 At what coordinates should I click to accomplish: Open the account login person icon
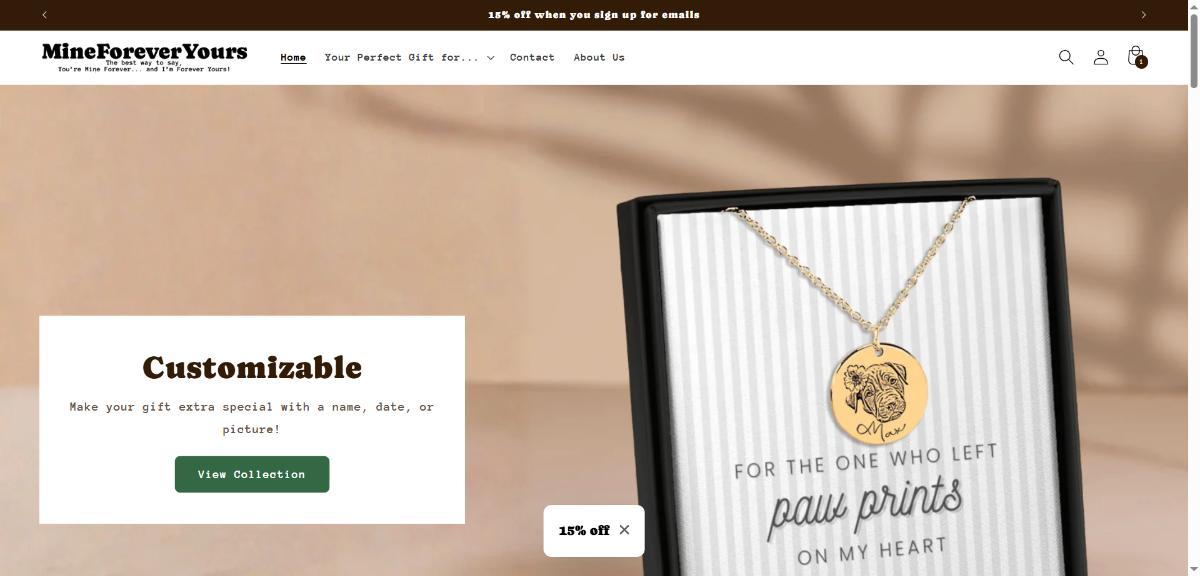1101,57
